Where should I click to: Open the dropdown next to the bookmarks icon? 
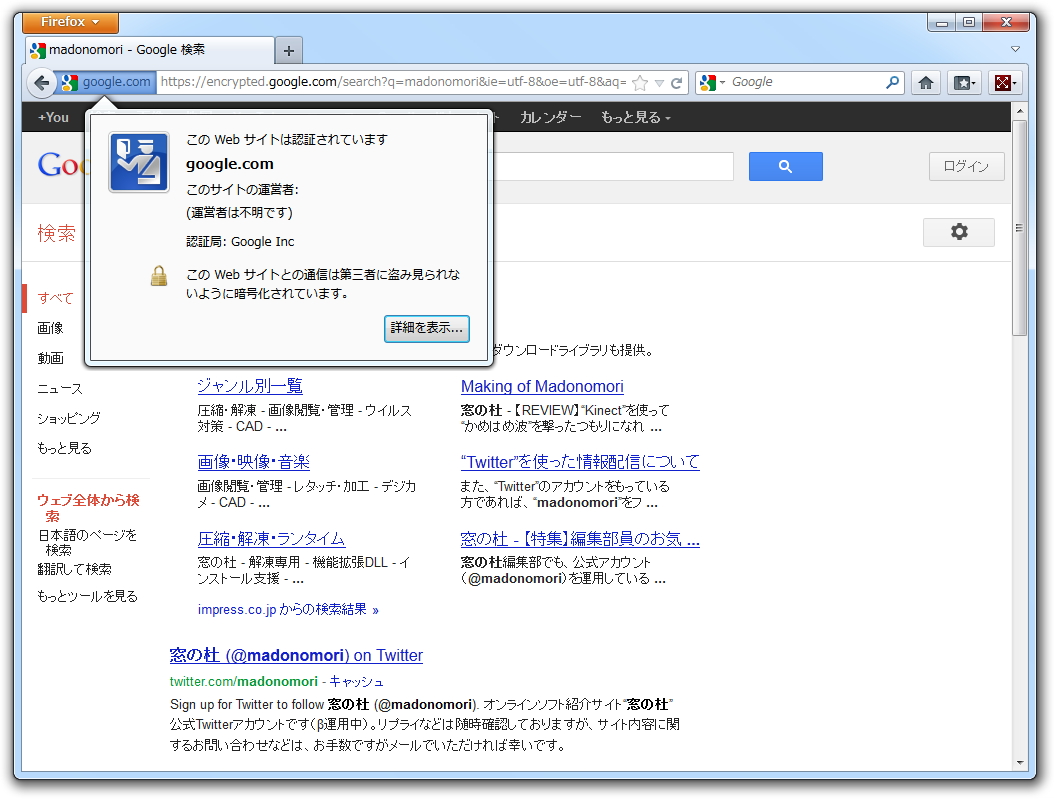[x=973, y=82]
